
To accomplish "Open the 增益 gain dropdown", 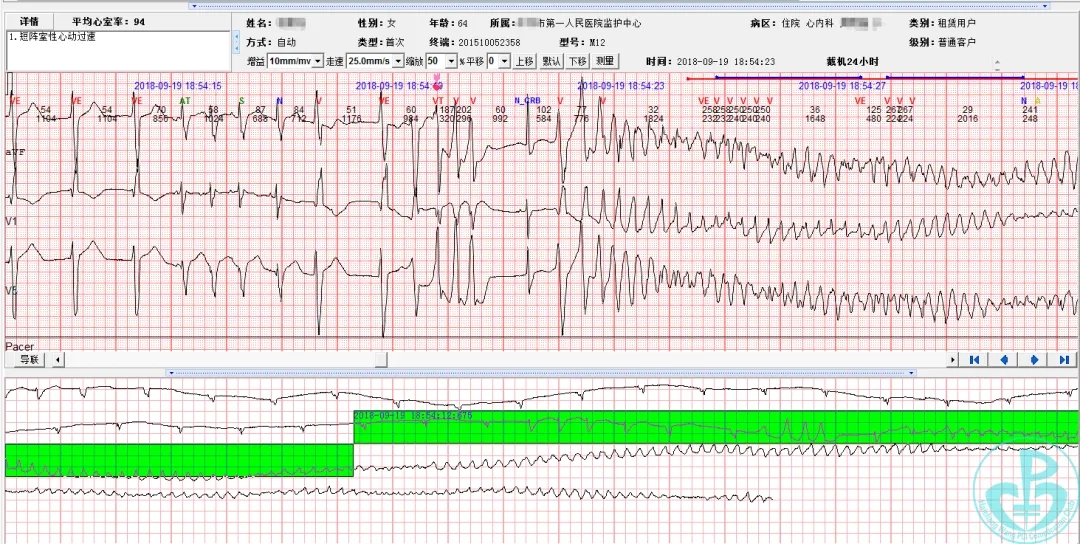I will point(318,61).
